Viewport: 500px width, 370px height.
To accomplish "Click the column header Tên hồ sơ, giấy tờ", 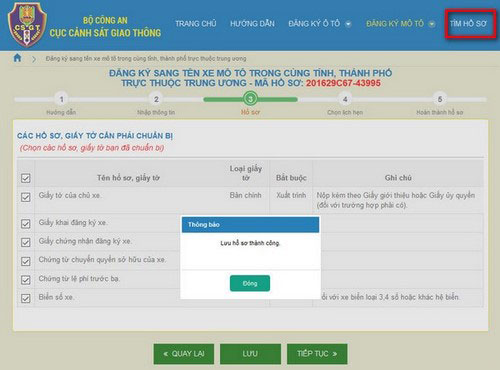I will point(128,178).
